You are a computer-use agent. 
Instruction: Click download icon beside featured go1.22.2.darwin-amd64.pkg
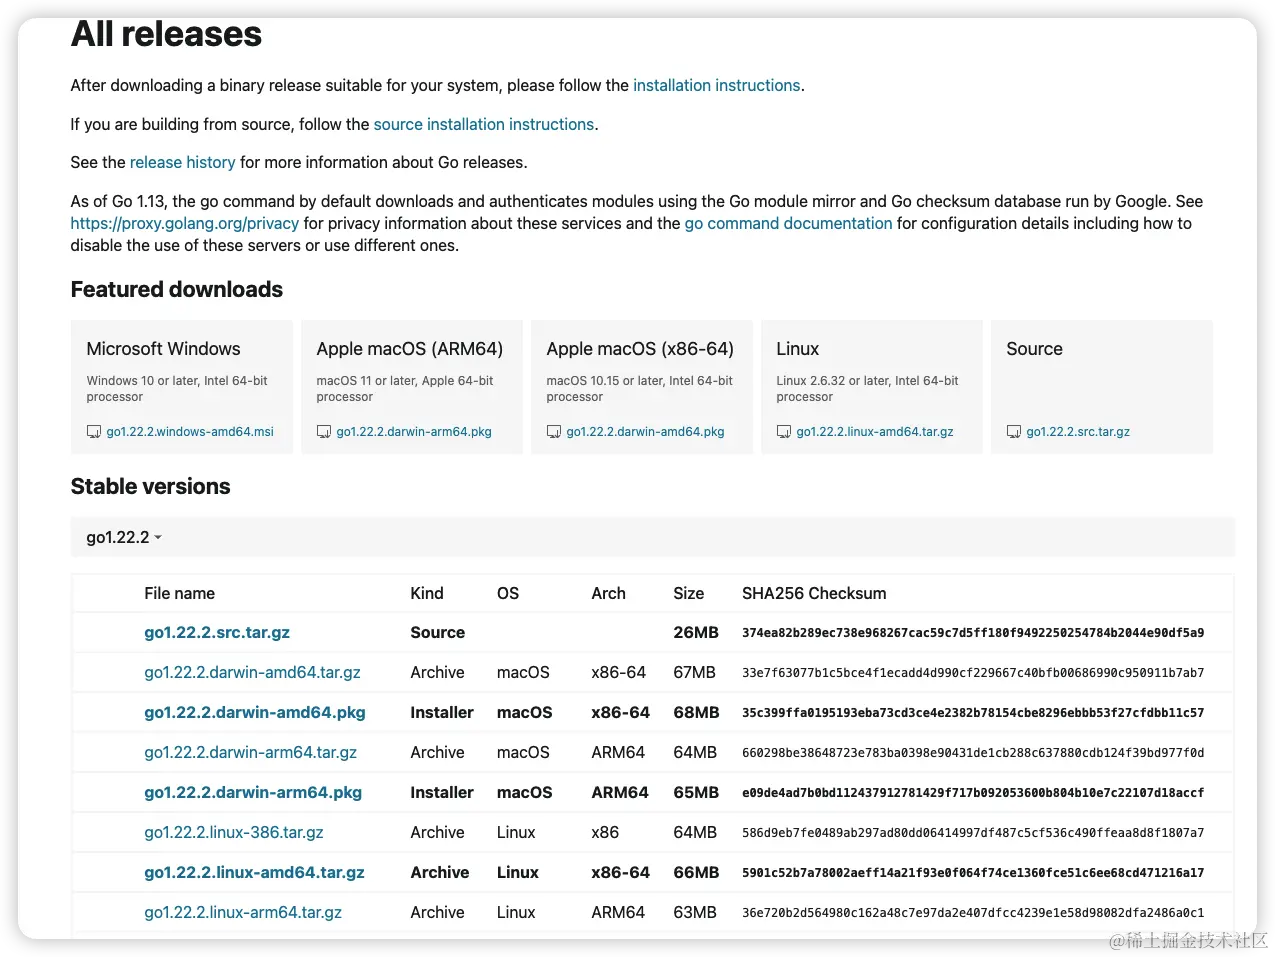tap(554, 432)
